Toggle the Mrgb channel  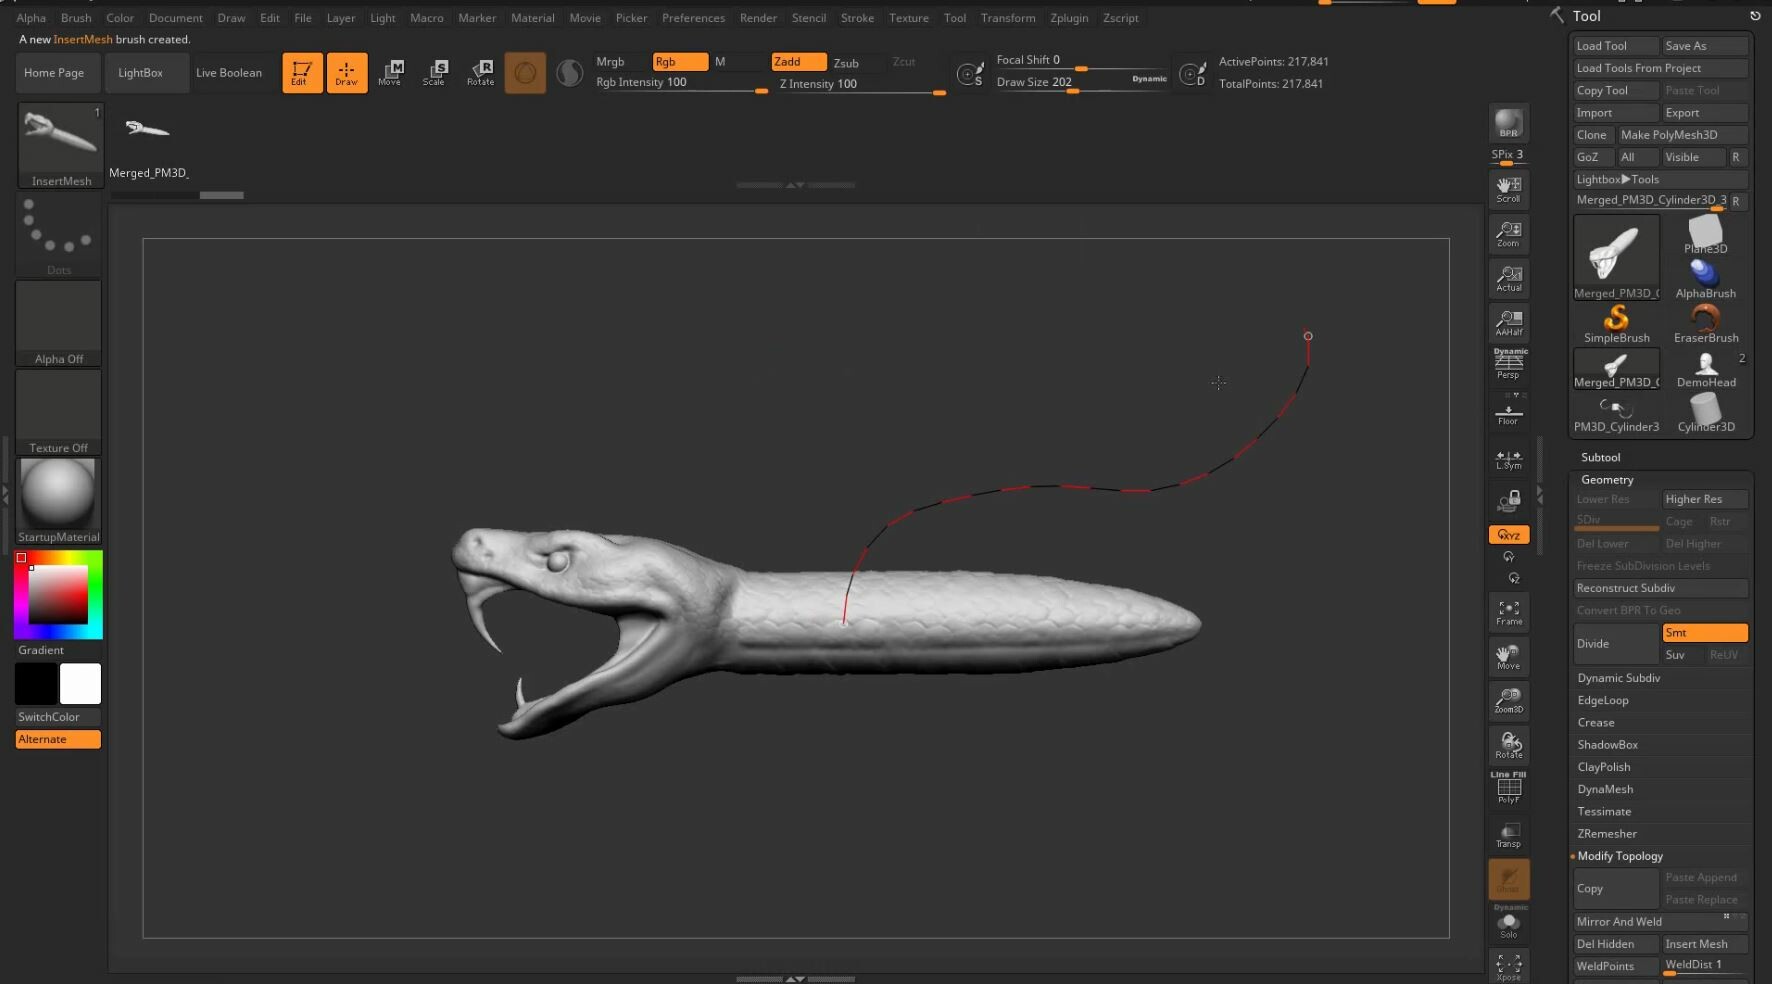[x=612, y=61]
